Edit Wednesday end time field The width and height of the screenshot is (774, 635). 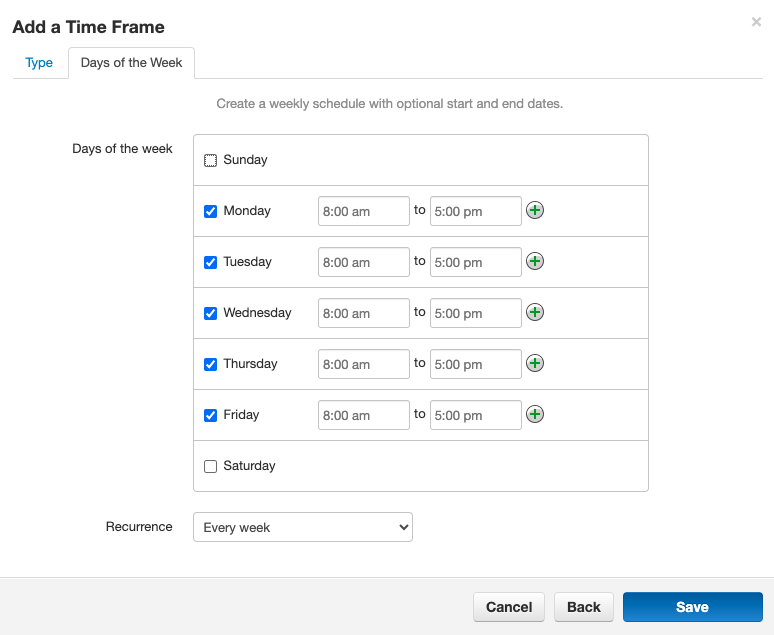pos(476,313)
